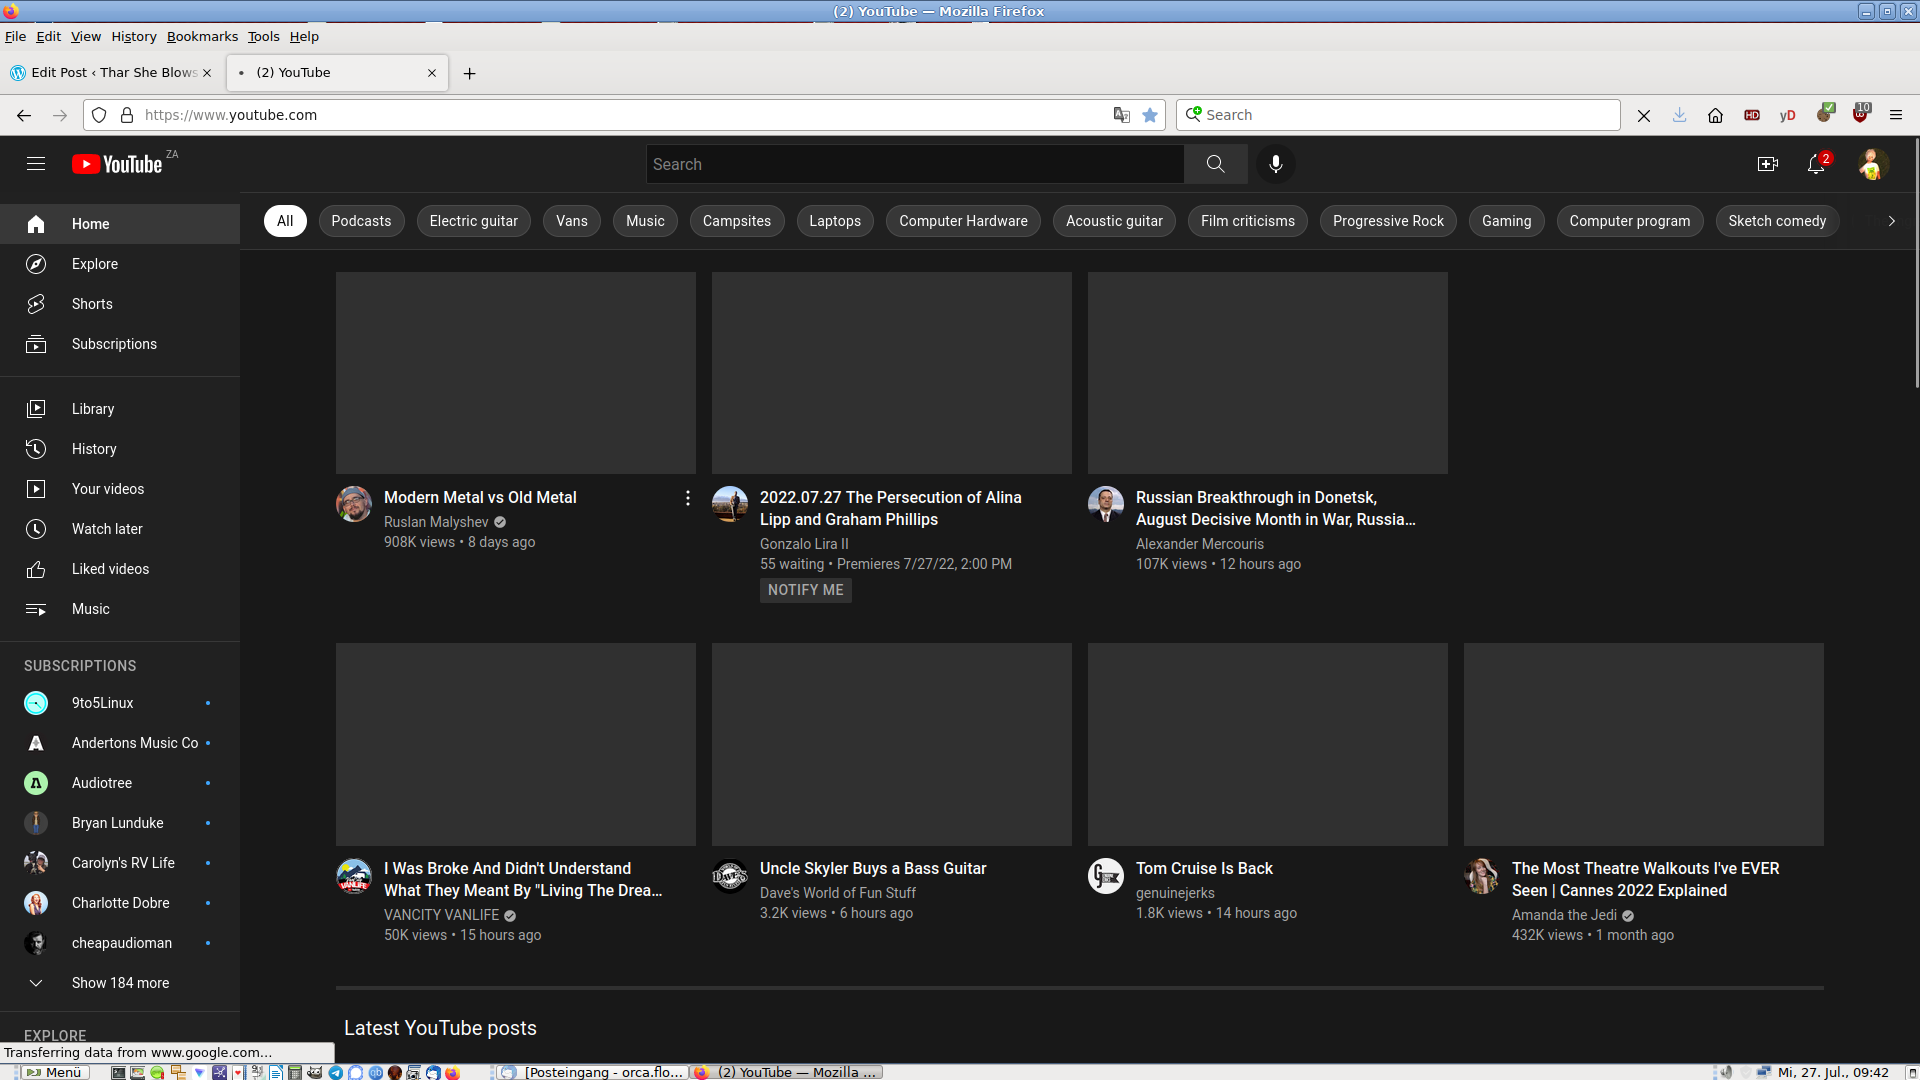Select the Gaming filter chip
The image size is (1920, 1080).
point(1506,221)
